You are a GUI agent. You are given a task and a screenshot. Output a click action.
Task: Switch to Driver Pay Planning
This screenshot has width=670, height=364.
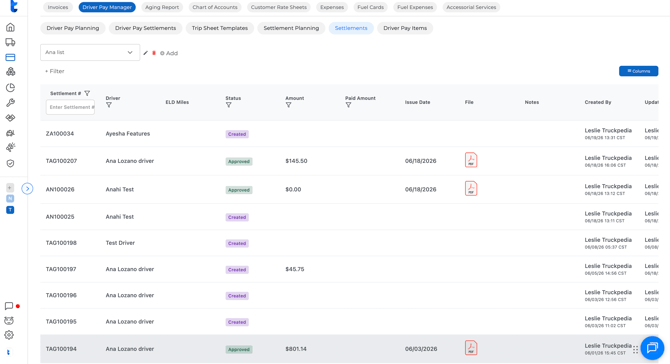[x=73, y=28]
